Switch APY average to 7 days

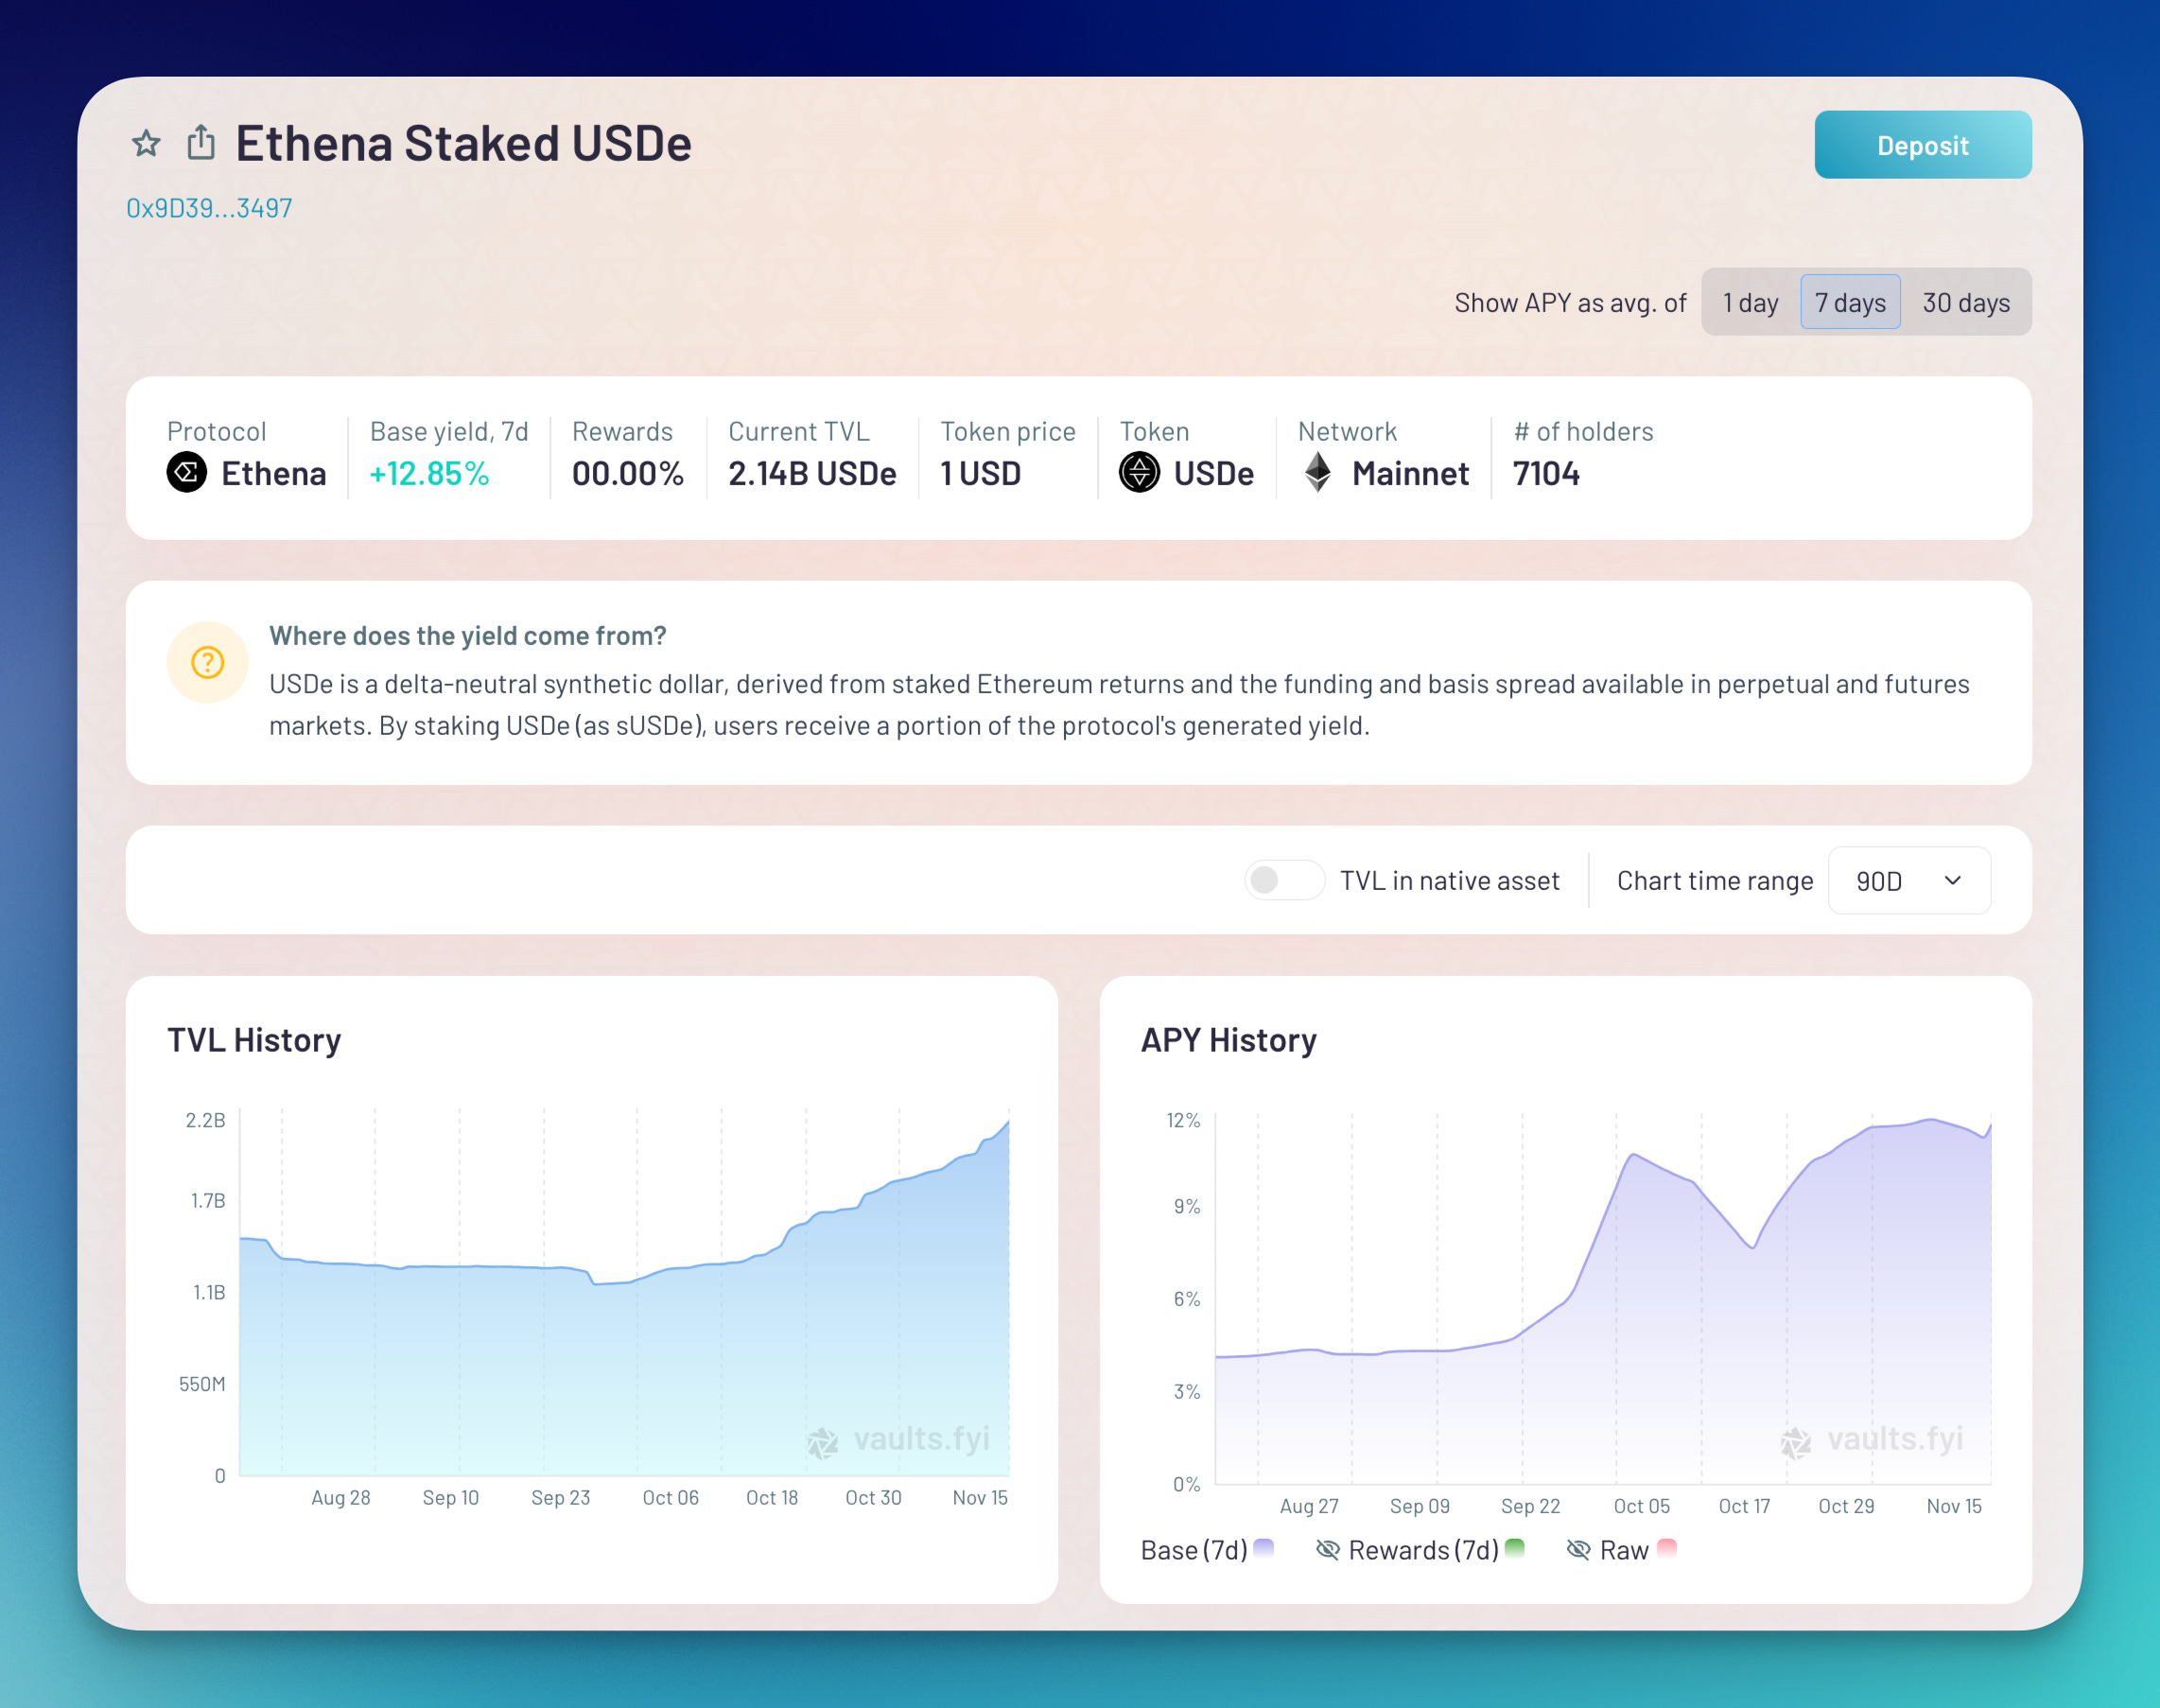tap(1850, 302)
